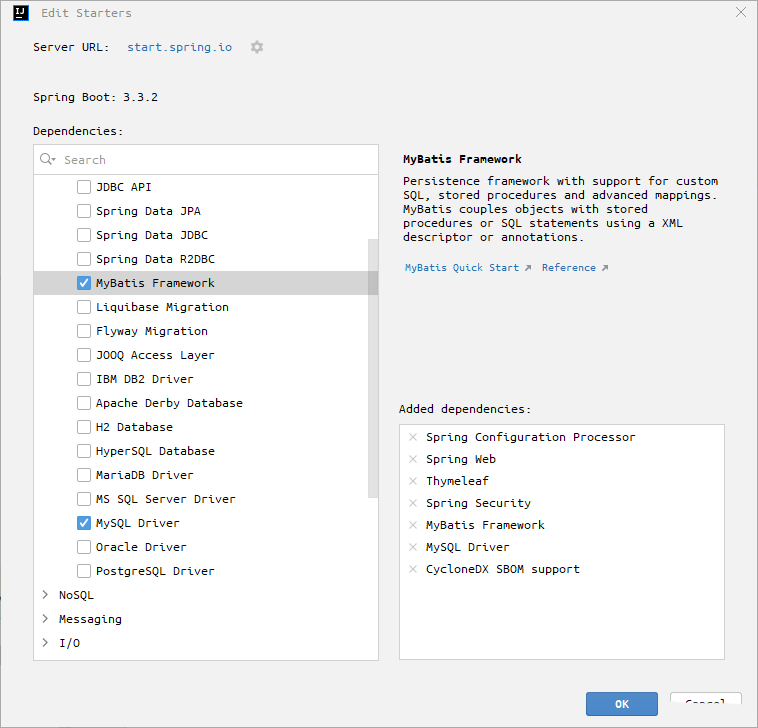758x728 pixels.
Task: Select Spring Security in added dependencies
Action: (478, 503)
